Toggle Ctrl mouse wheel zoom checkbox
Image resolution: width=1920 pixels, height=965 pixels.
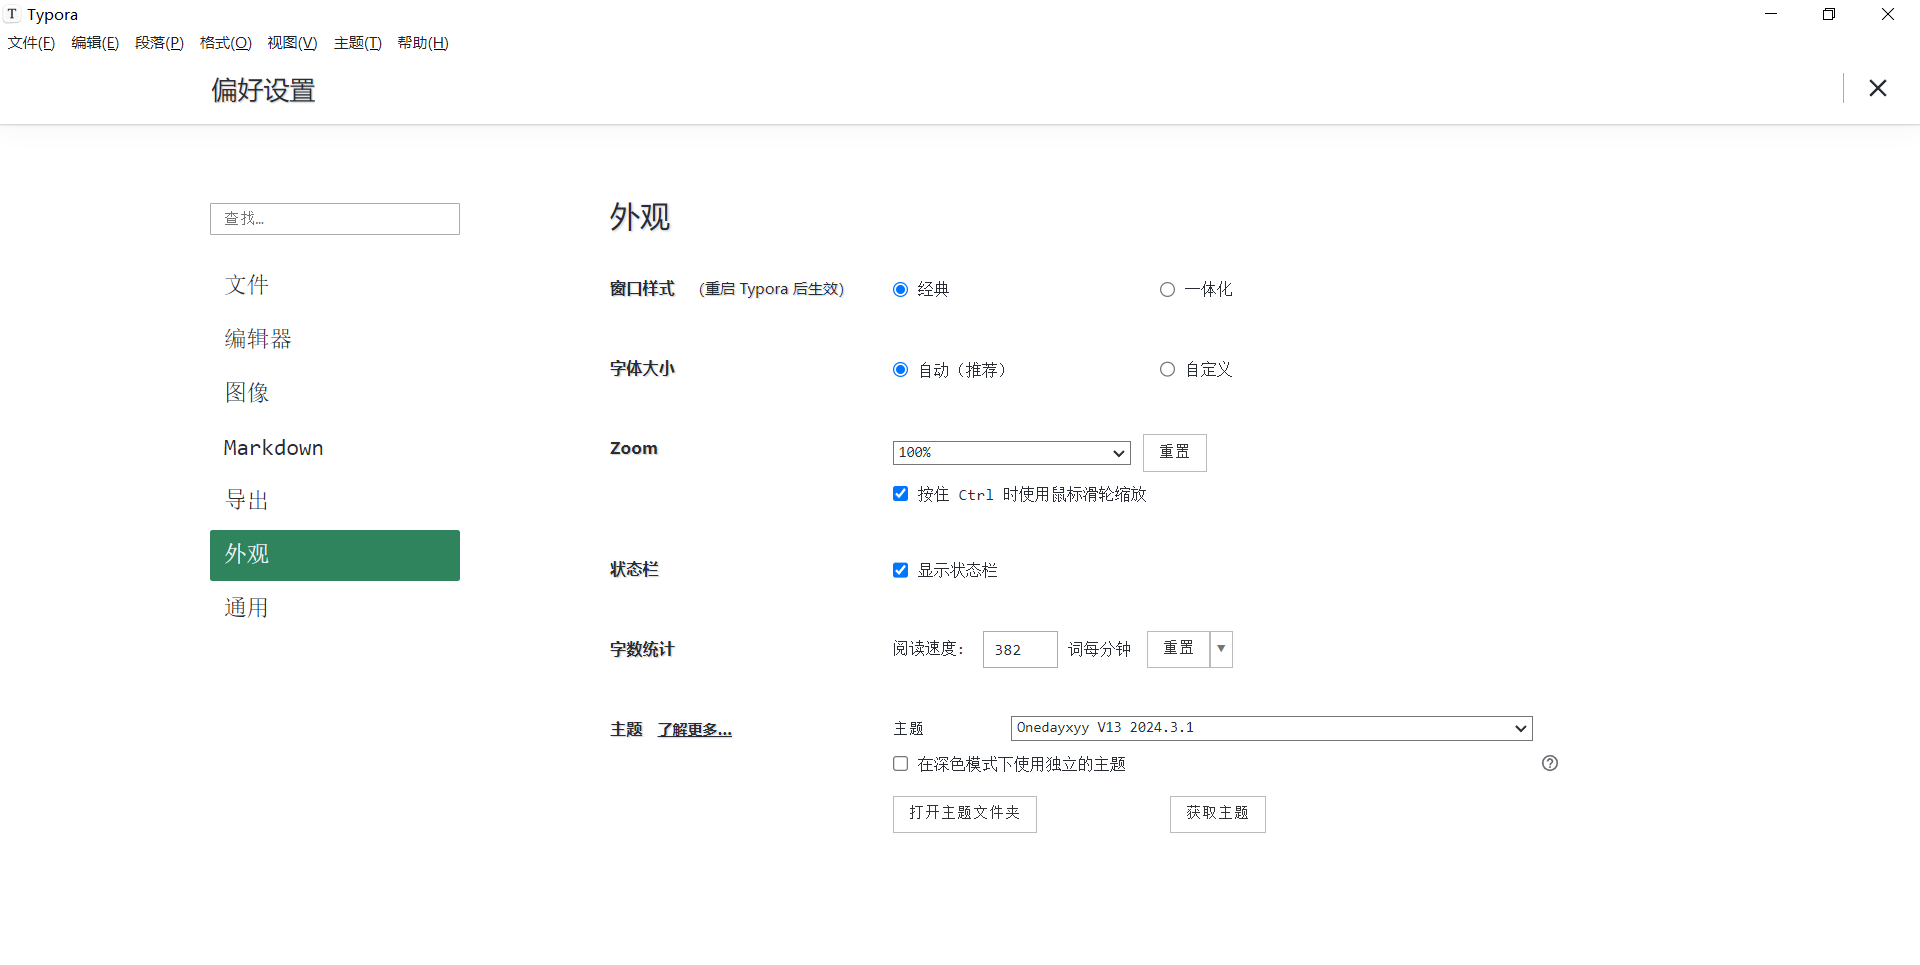(900, 493)
